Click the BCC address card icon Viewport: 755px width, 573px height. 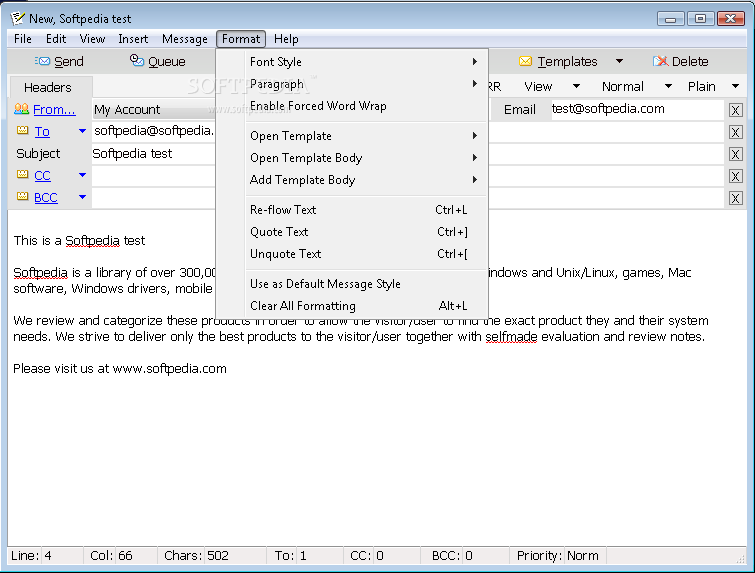coord(23,196)
